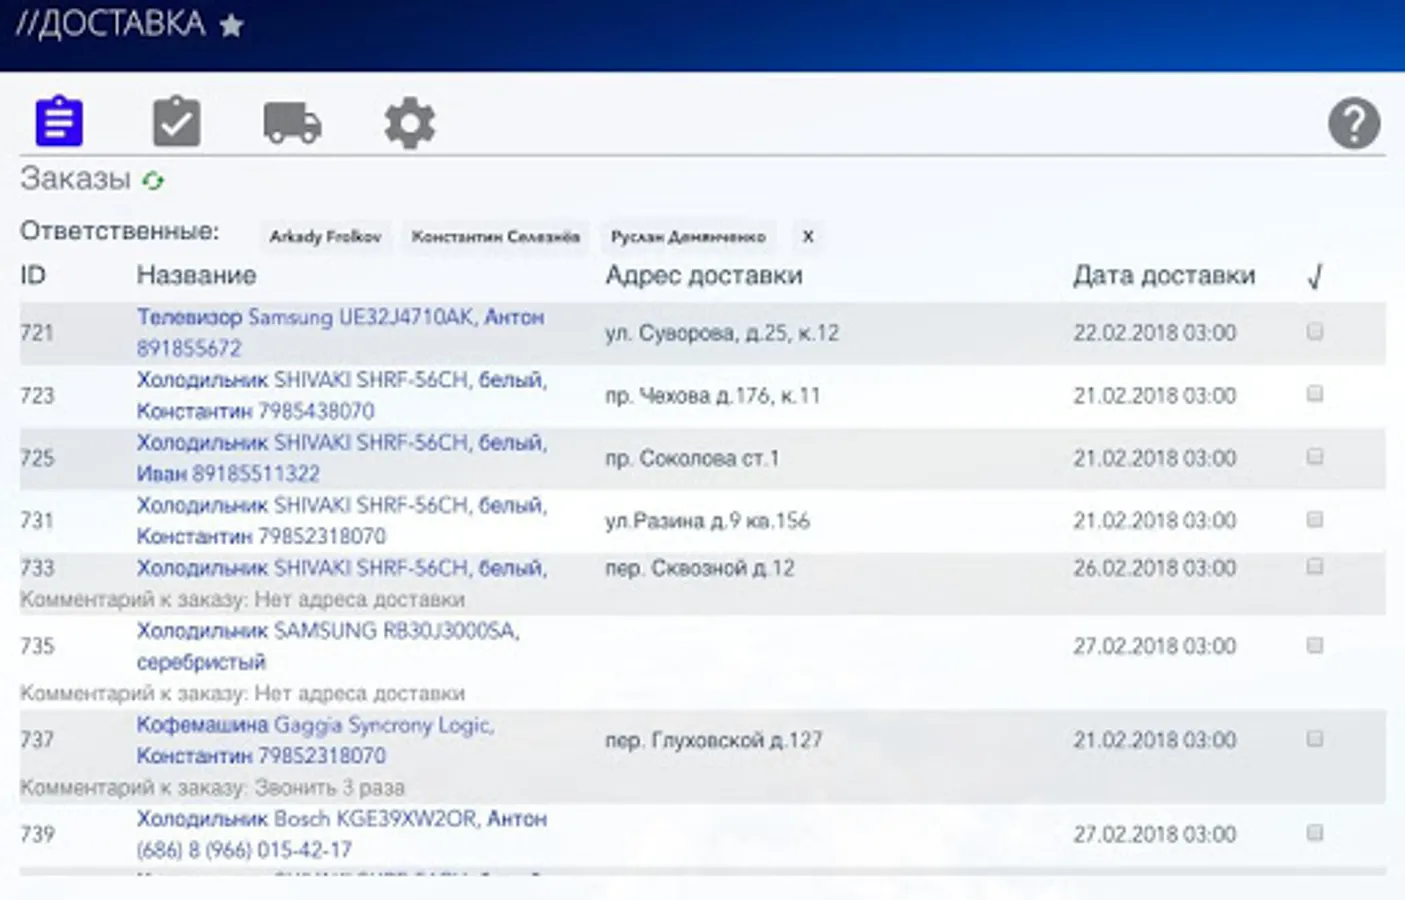
Task: Select date 26.02.2018 03:00
Action: point(1155,568)
